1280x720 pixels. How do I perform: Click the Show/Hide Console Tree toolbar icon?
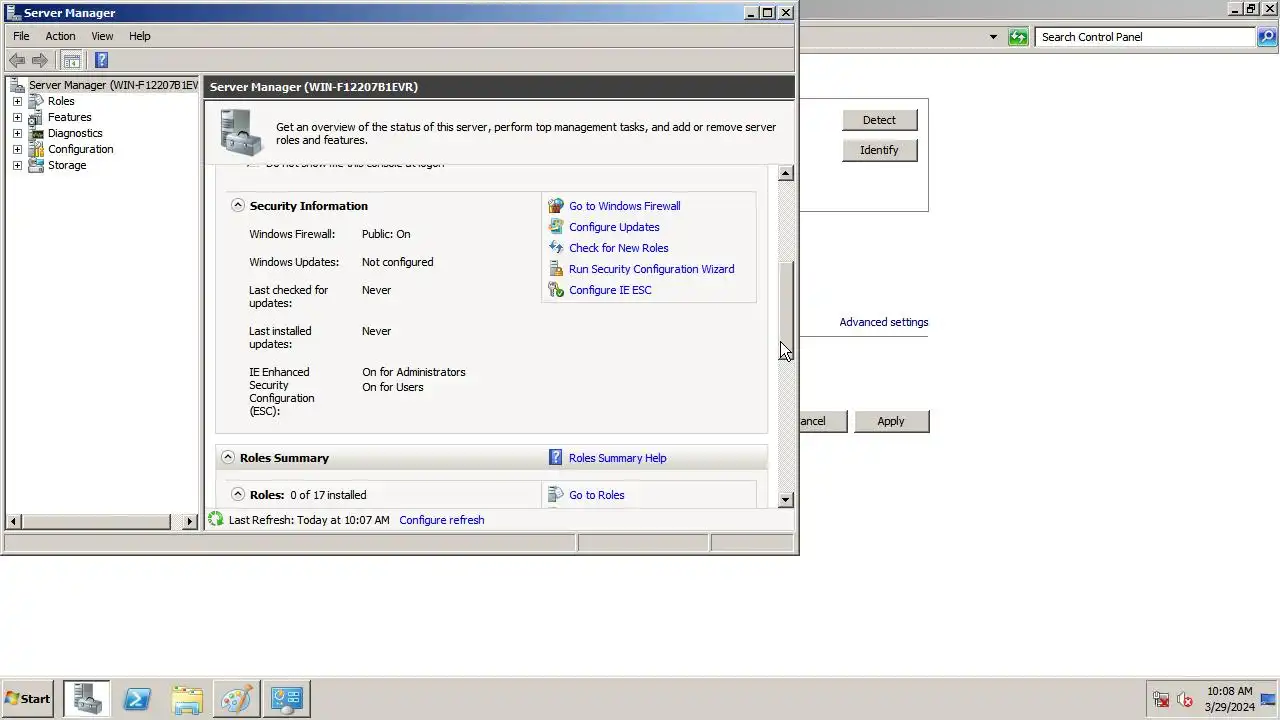[72, 60]
